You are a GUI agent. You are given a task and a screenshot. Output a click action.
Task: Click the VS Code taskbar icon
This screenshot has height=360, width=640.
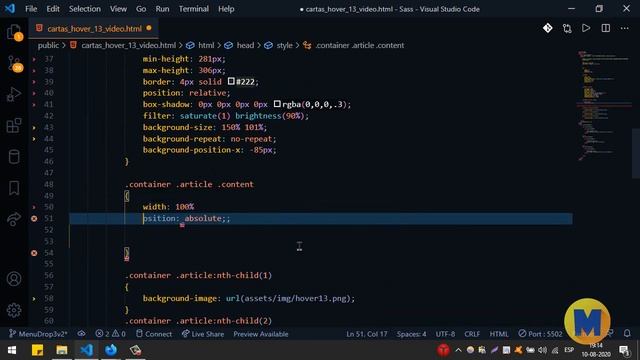[87, 350]
